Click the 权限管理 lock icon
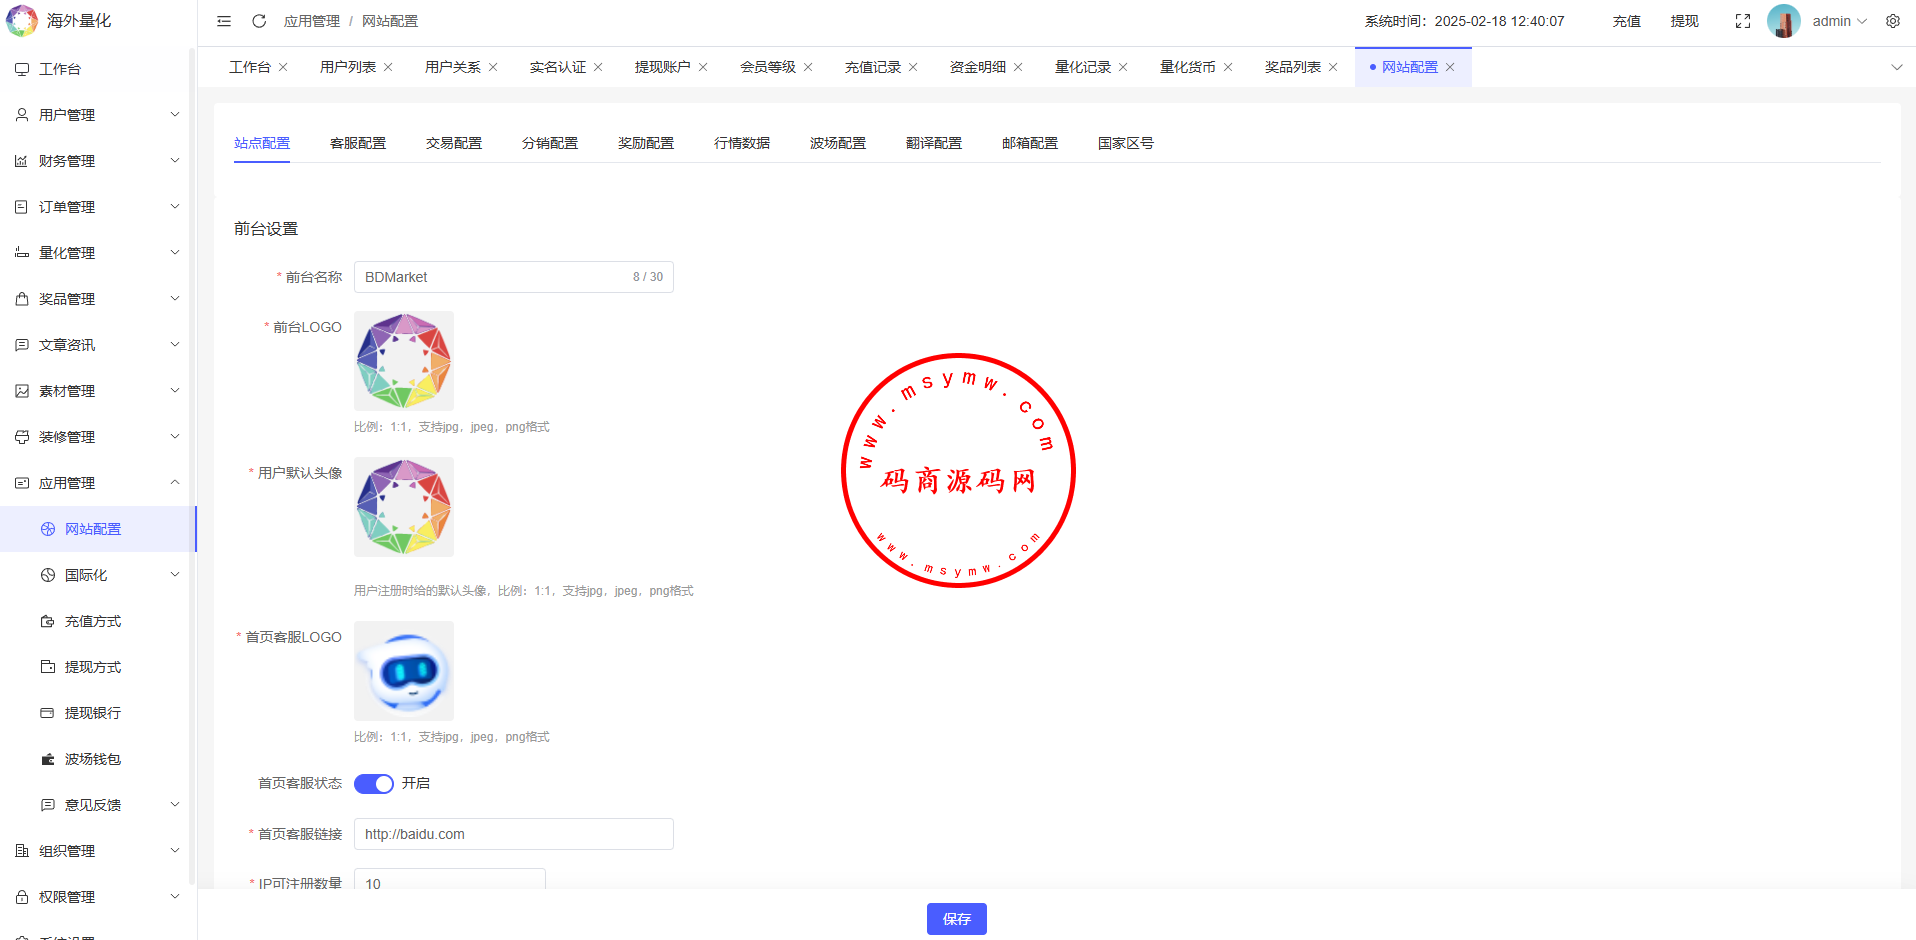 pyautogui.click(x=22, y=897)
